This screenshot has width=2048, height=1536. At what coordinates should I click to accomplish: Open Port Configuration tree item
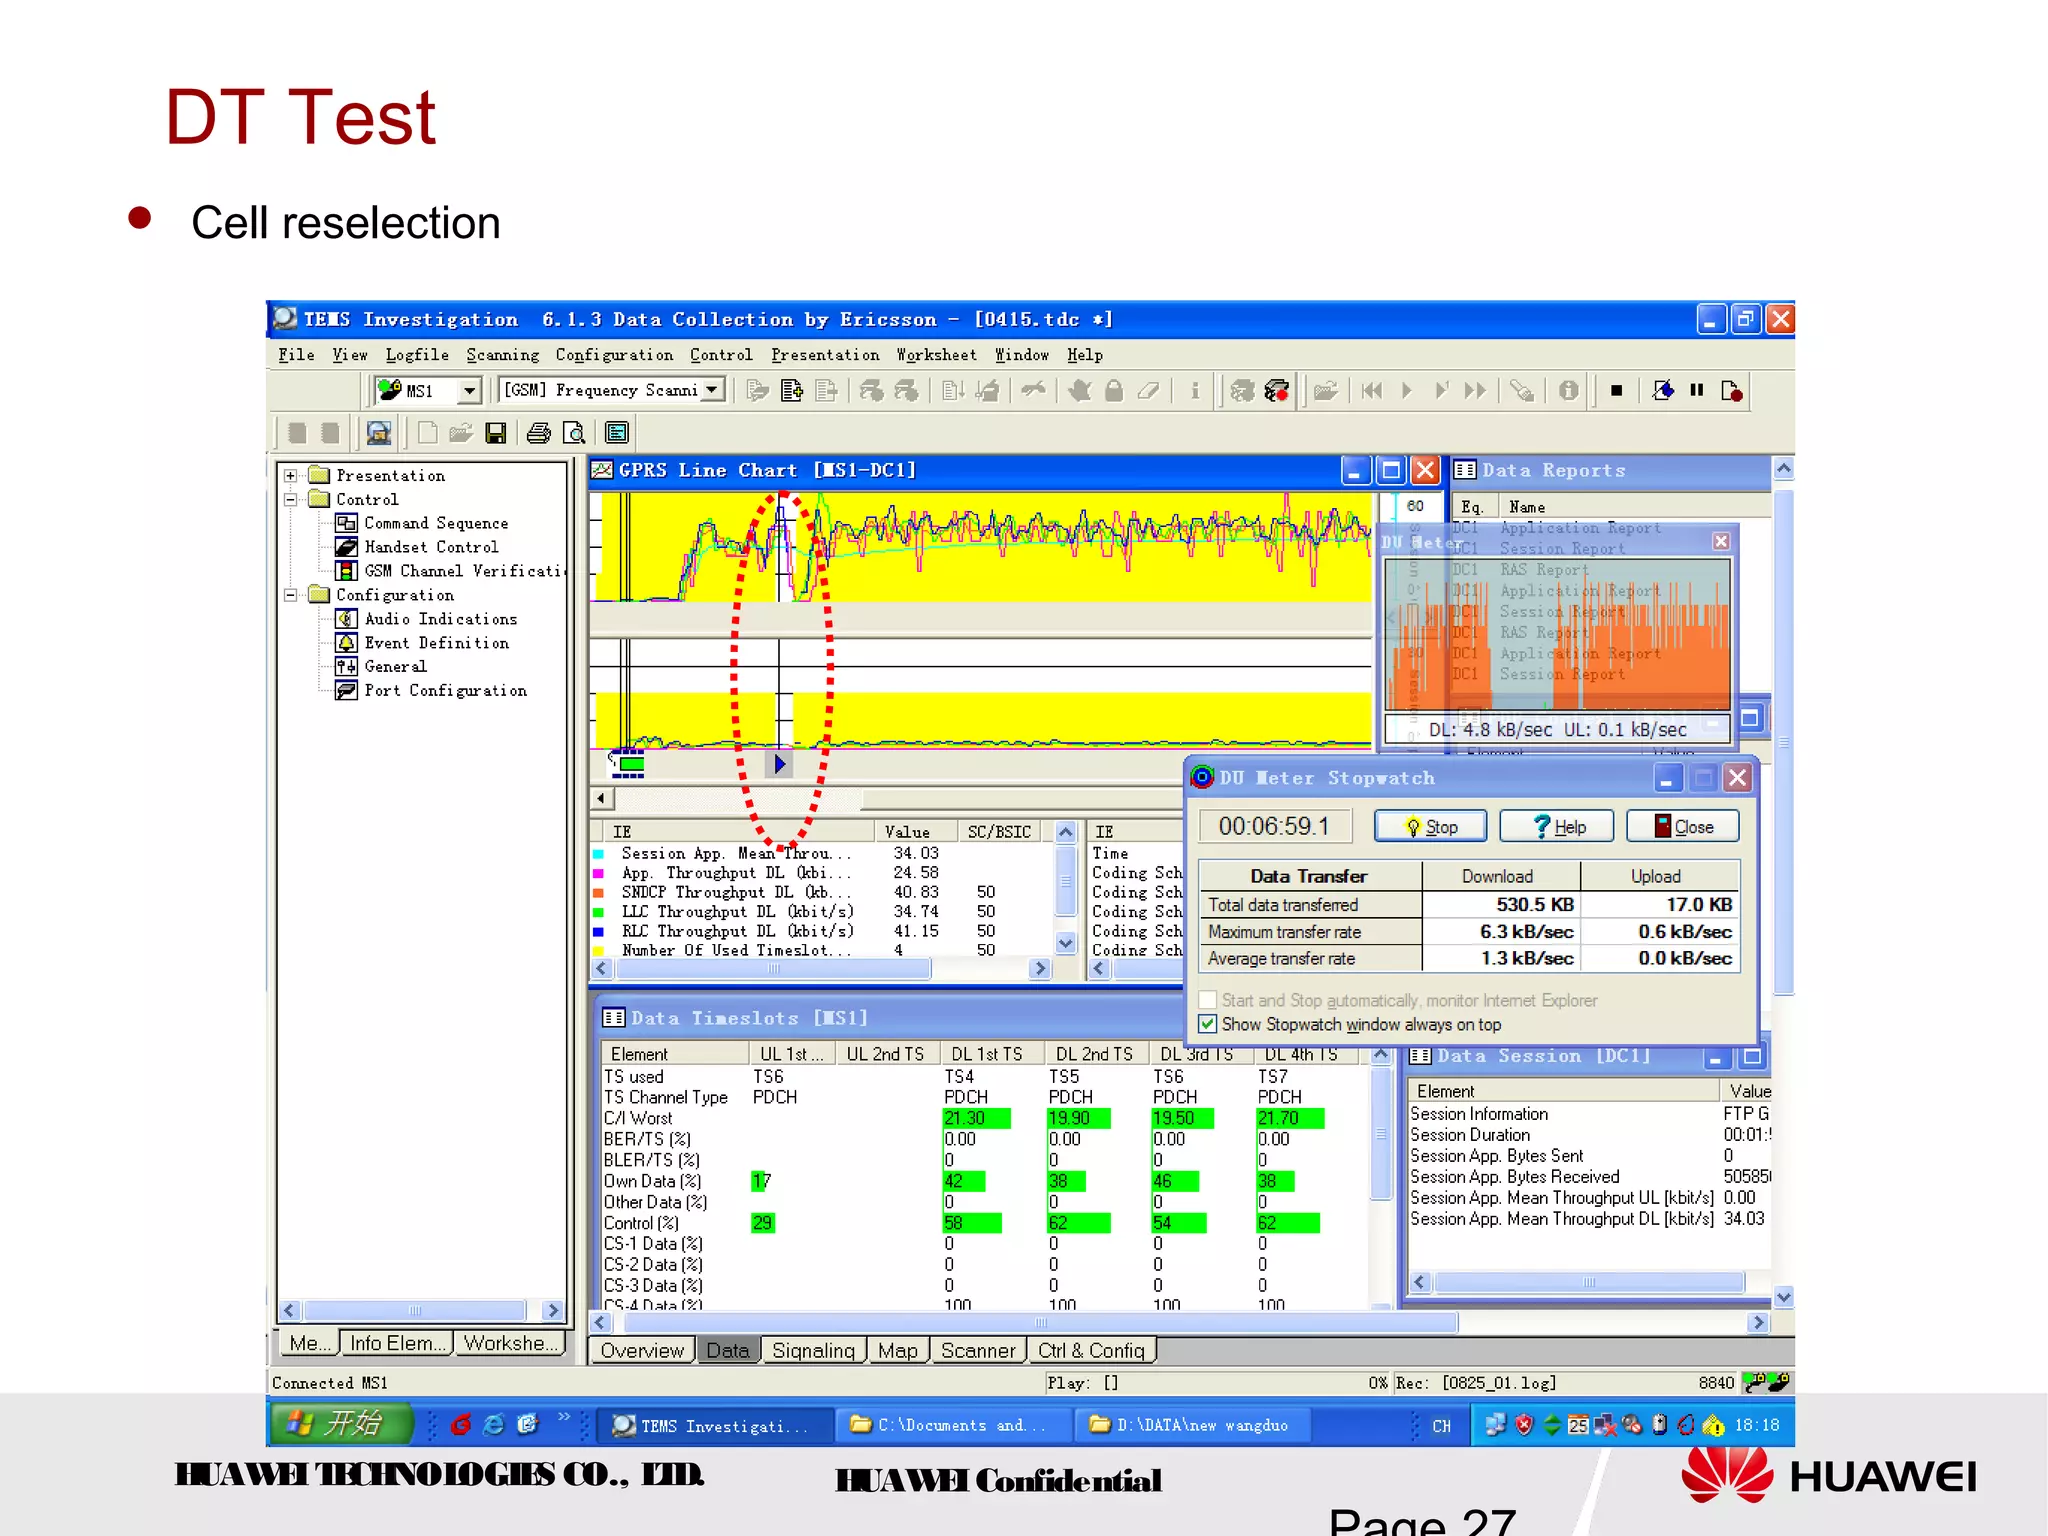pos(445,691)
